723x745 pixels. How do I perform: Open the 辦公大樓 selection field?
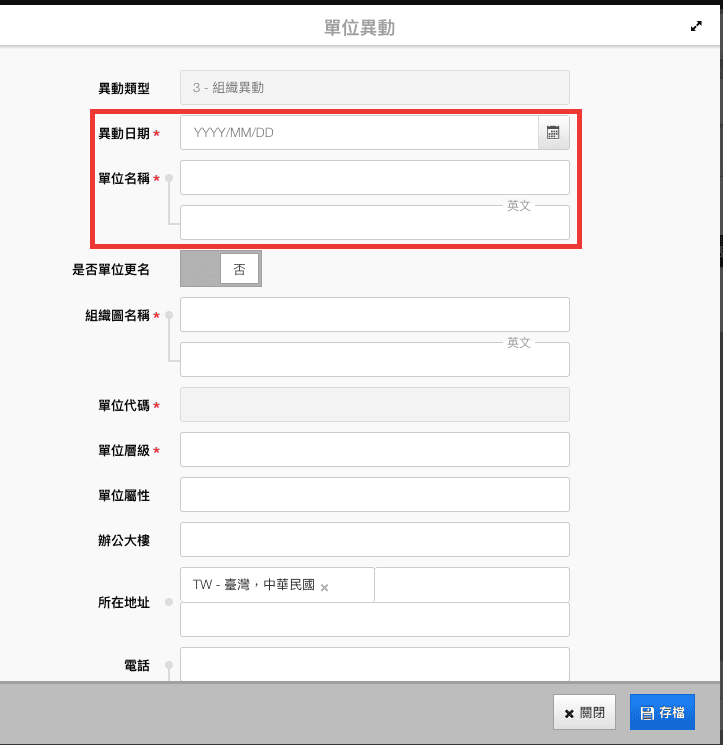[x=374, y=539]
